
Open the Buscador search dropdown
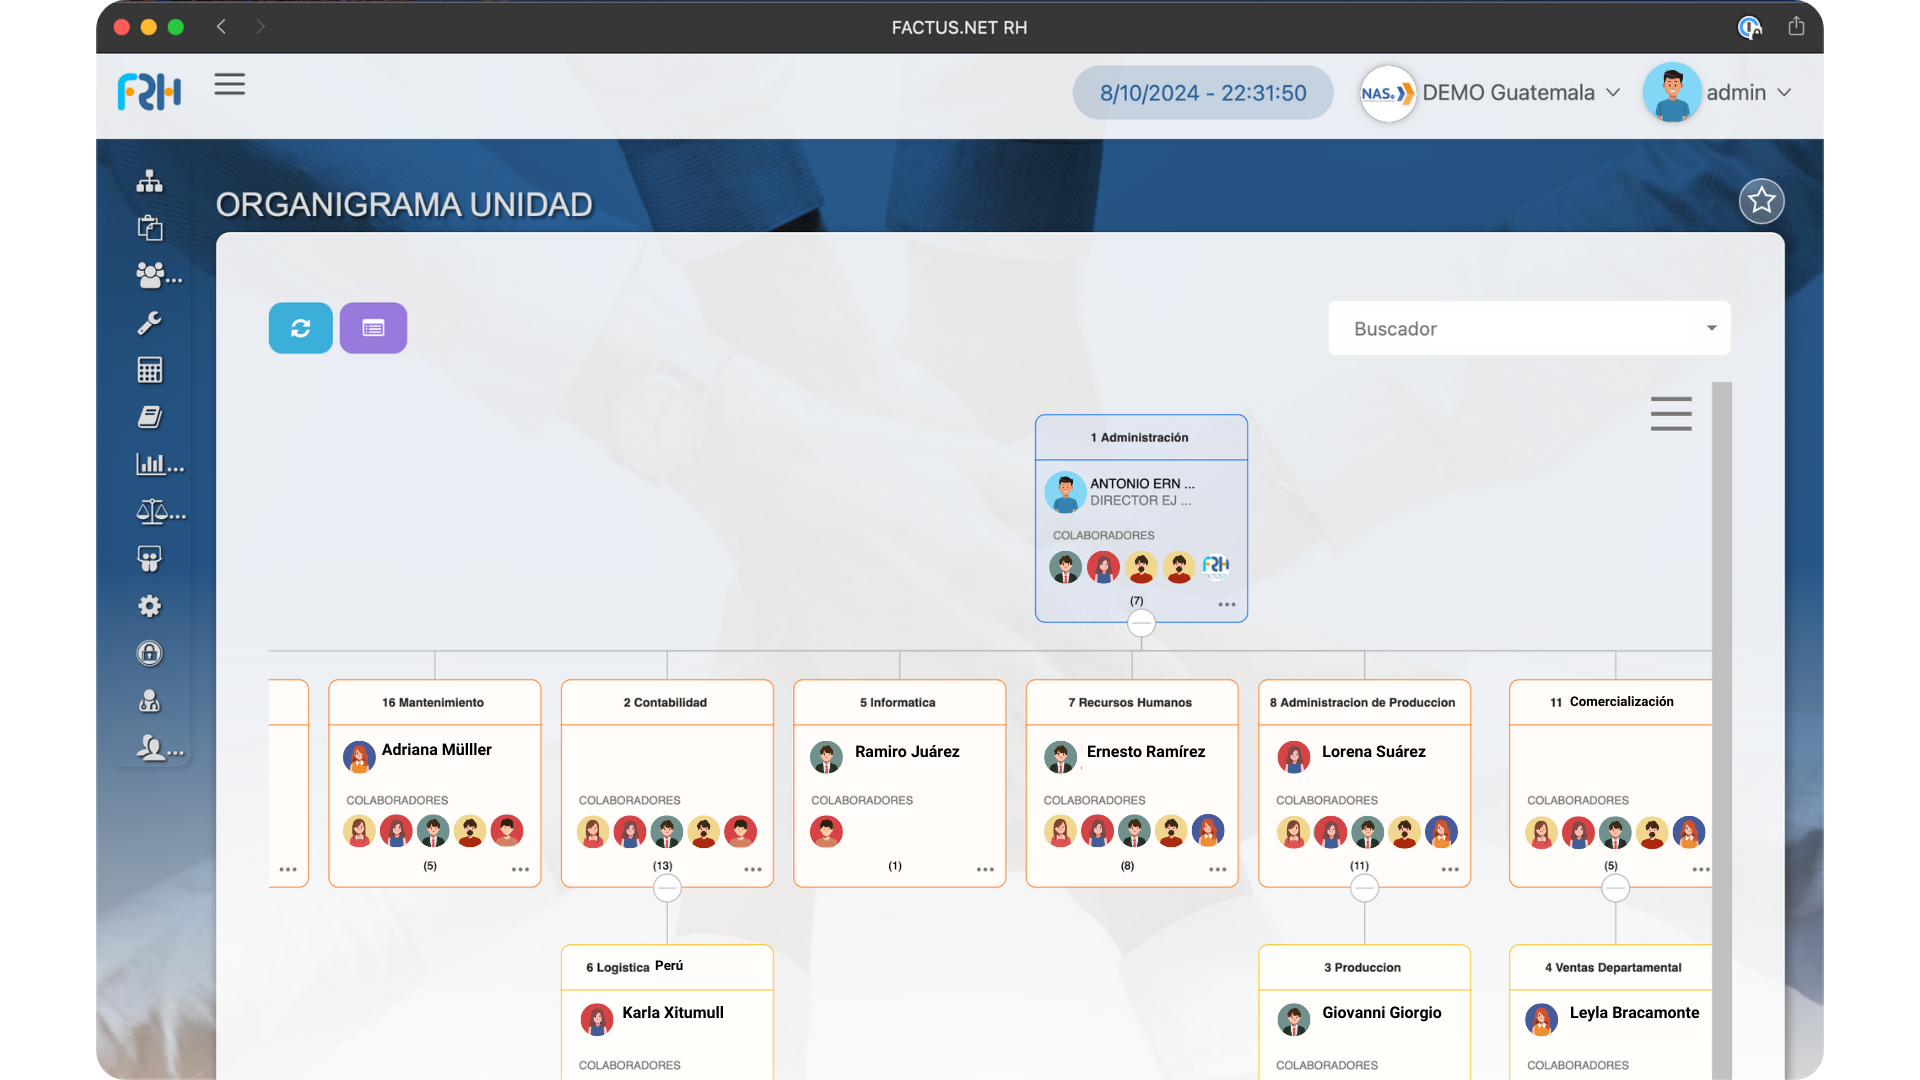1528,328
